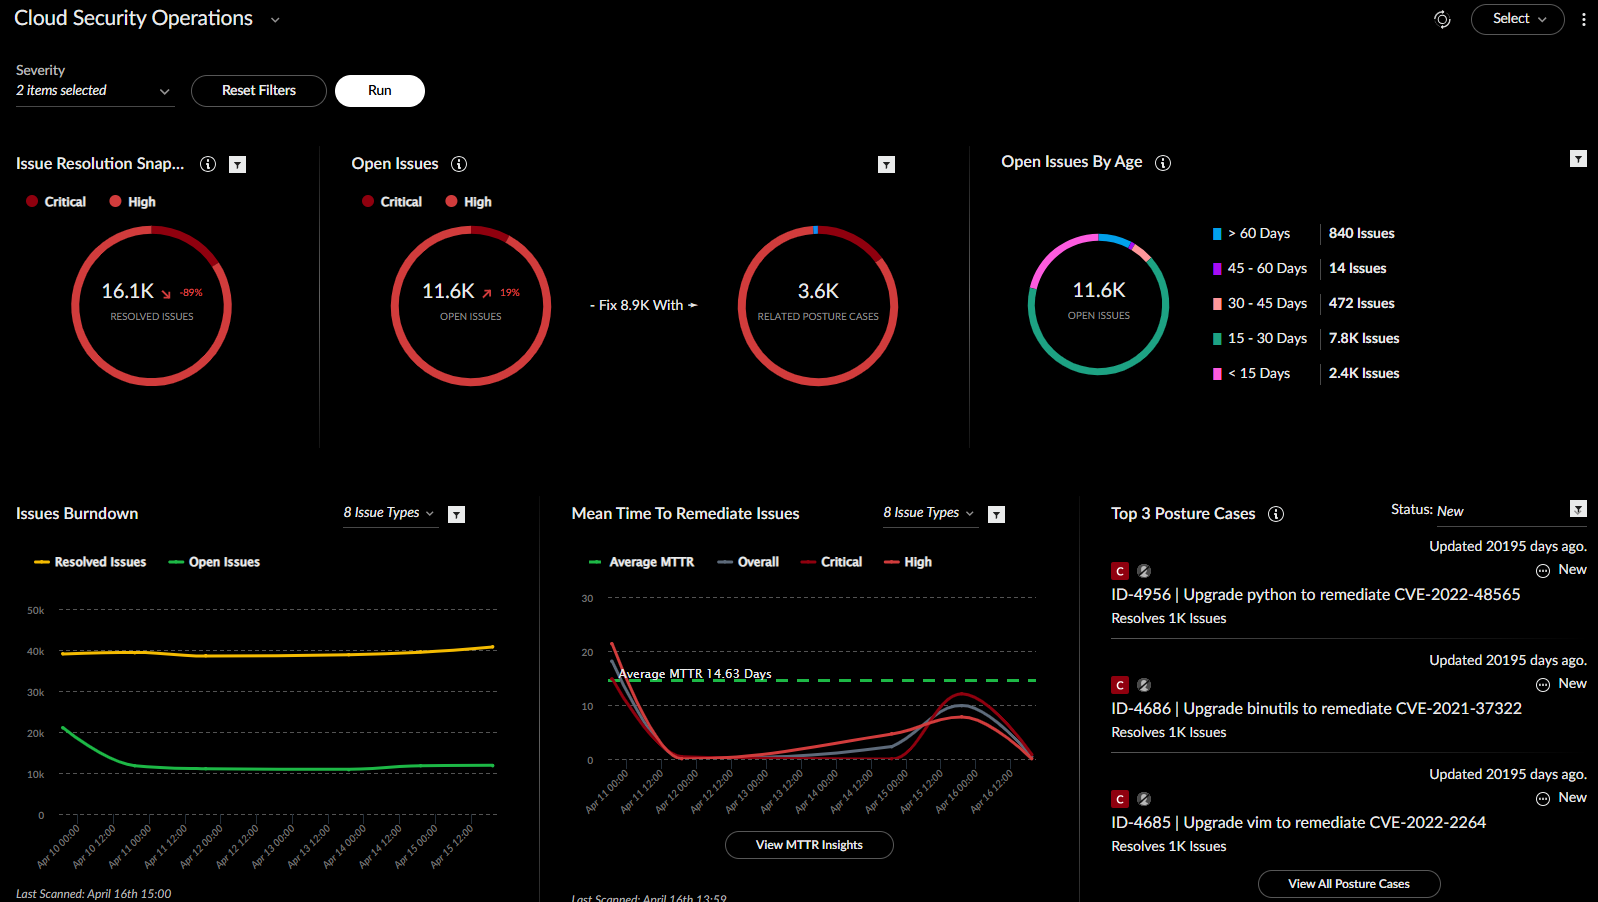Click the purple 45 - 60 Days swatch
Viewport: 1598px width, 902px height.
pyautogui.click(x=1217, y=269)
